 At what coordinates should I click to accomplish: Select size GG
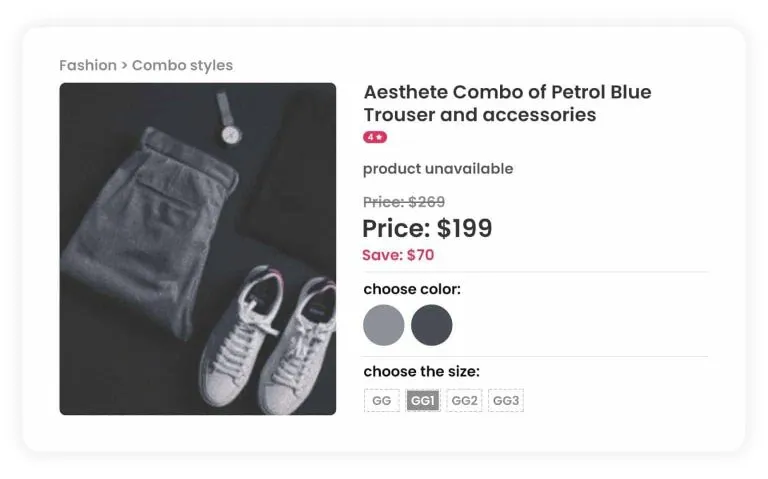point(381,401)
